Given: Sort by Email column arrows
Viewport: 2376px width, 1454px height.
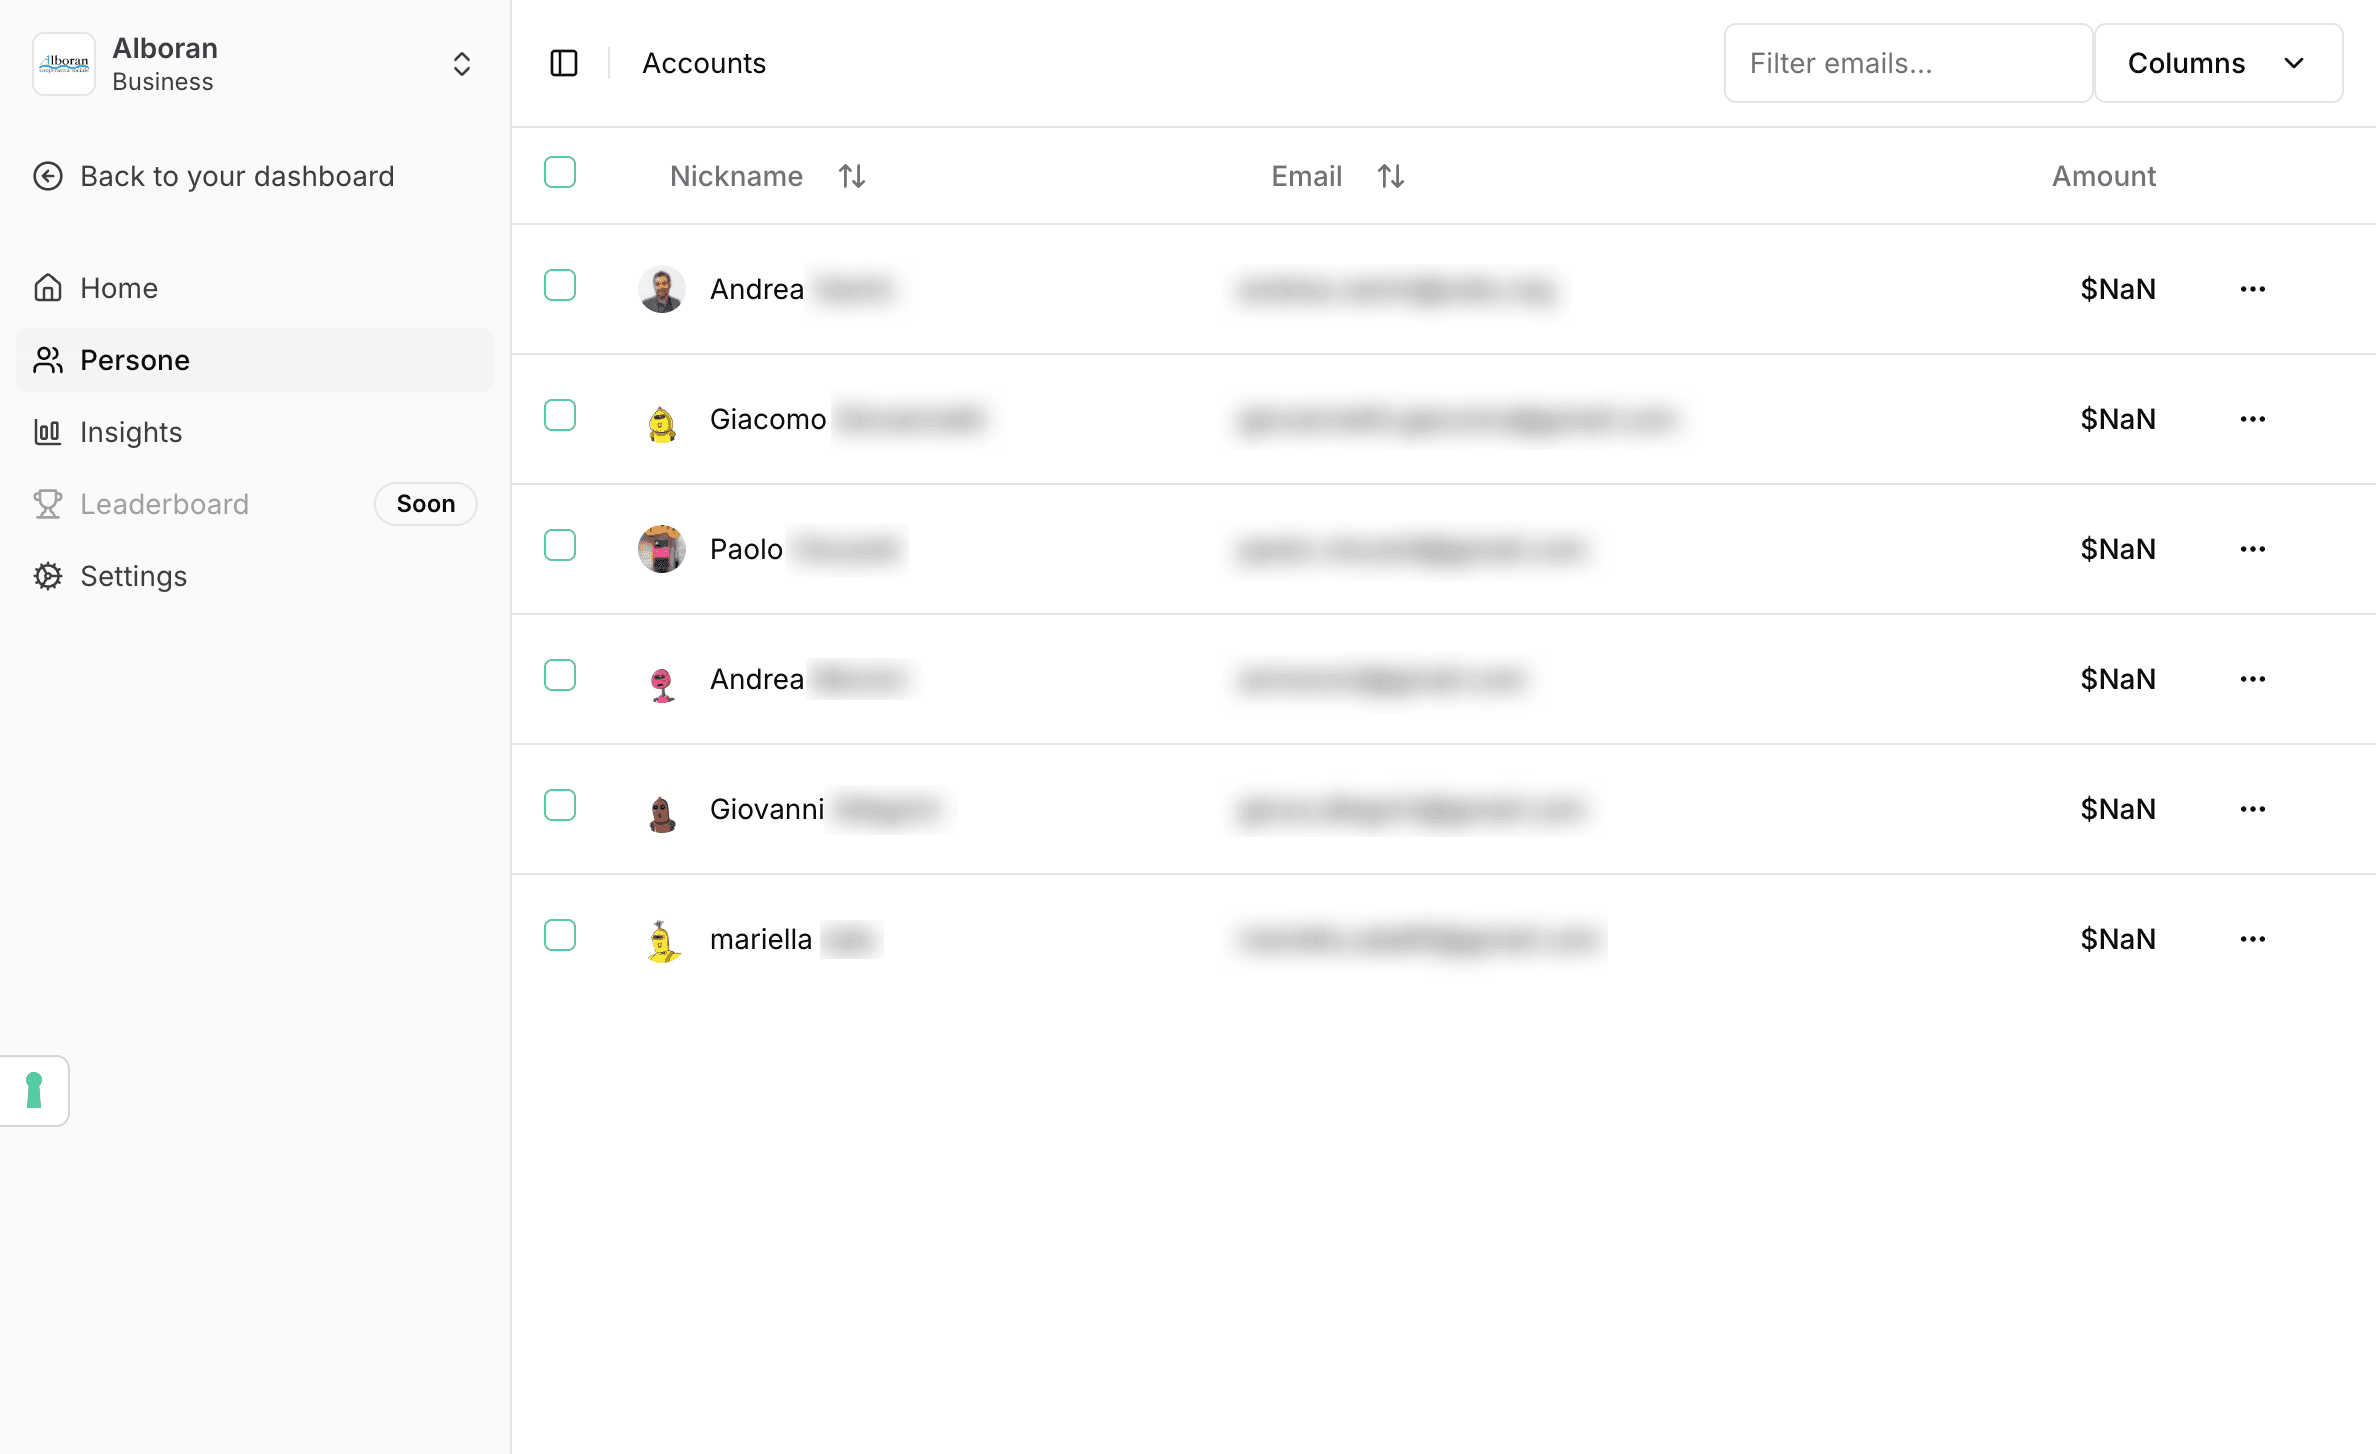Looking at the screenshot, I should click(1391, 176).
